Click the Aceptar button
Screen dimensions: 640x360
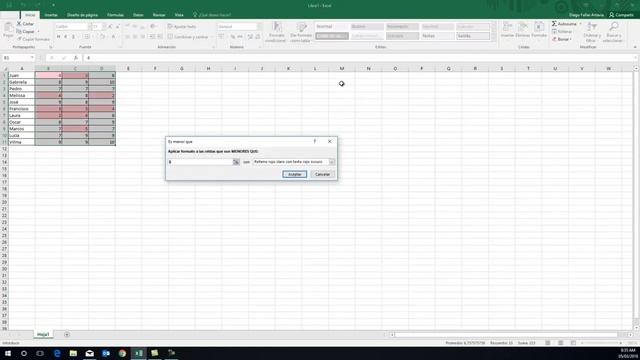pyautogui.click(x=294, y=174)
